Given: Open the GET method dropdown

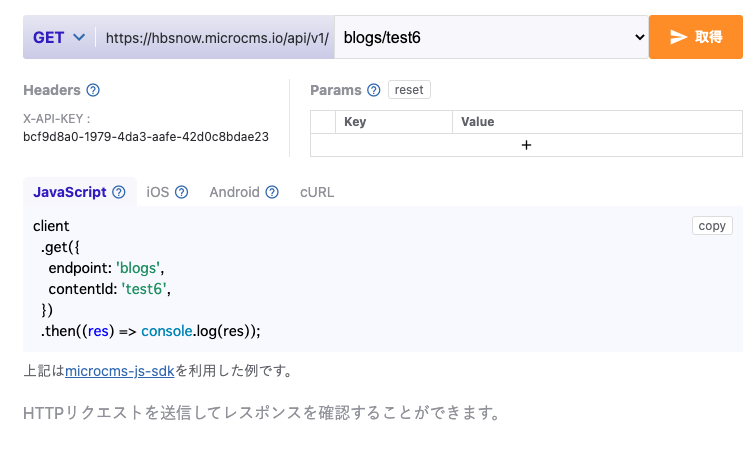Looking at the screenshot, I should pos(59,37).
